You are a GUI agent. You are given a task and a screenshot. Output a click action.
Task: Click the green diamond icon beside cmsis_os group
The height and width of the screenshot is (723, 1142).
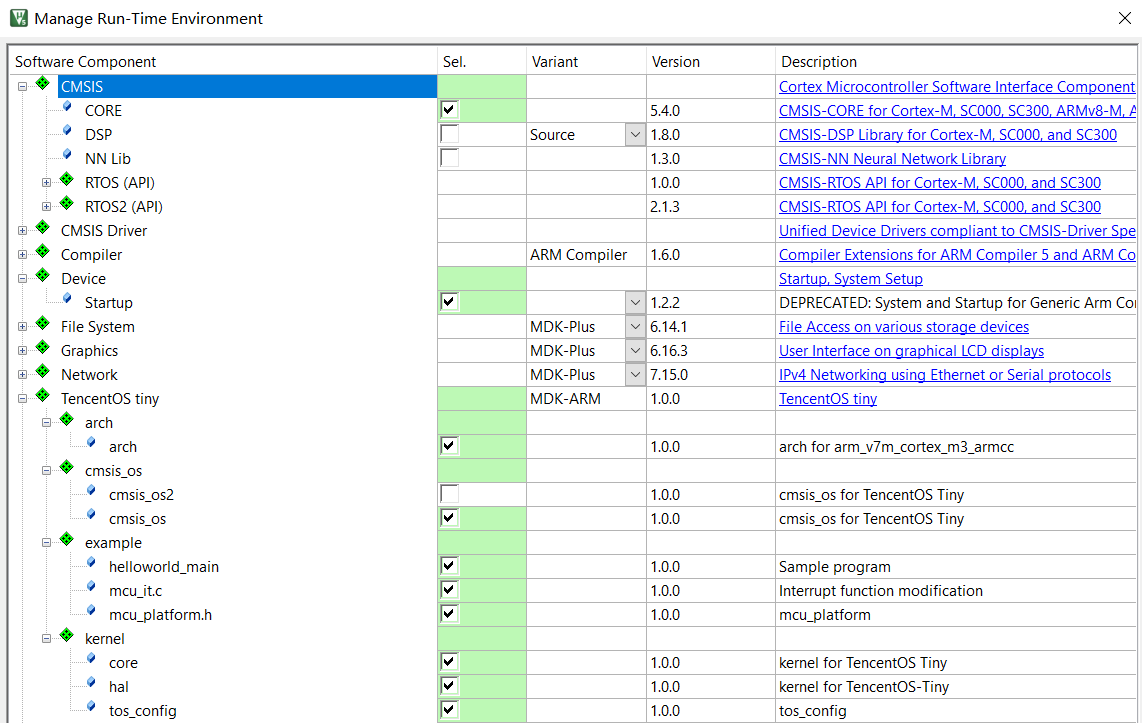67,467
